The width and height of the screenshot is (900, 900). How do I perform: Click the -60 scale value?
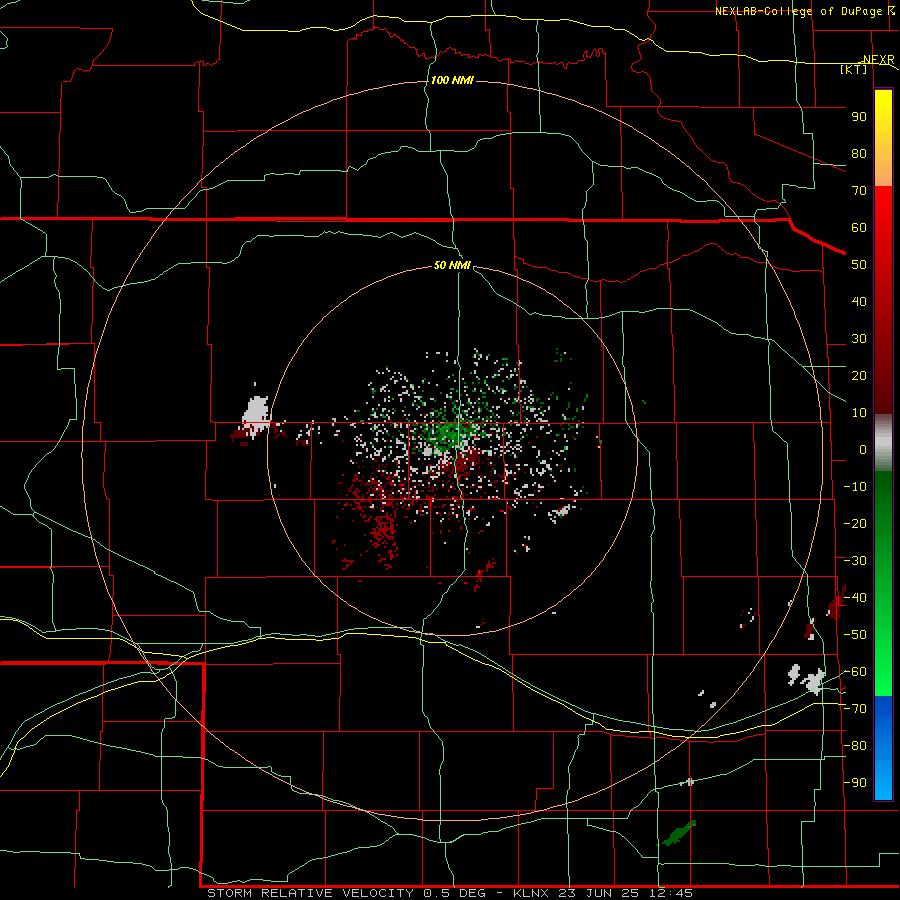855,672
